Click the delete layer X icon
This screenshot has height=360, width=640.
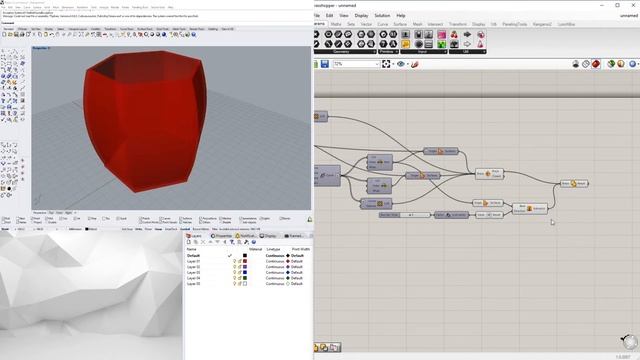click(203, 242)
